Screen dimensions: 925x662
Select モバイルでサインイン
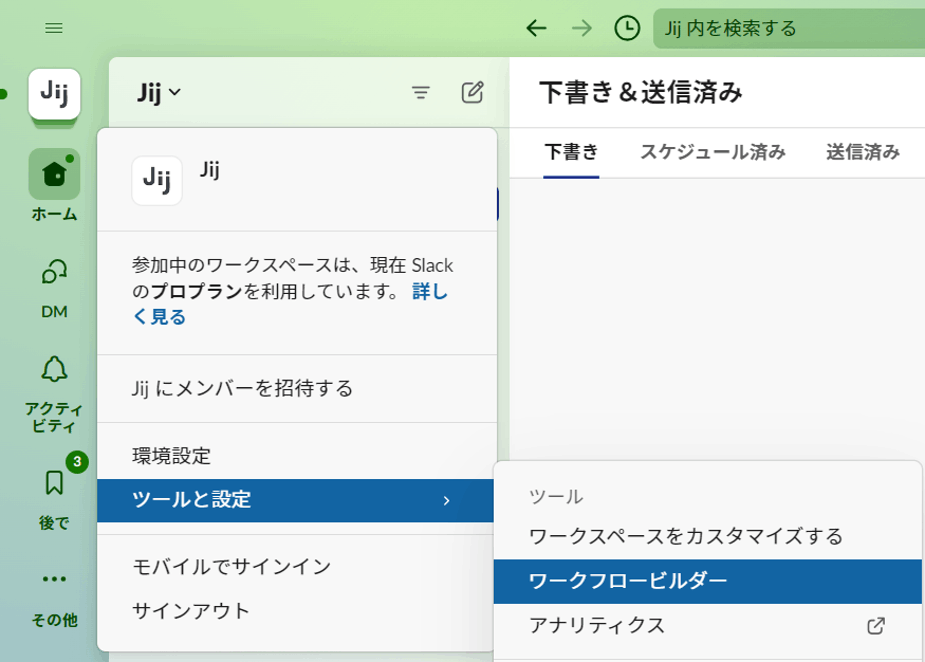coord(297,566)
